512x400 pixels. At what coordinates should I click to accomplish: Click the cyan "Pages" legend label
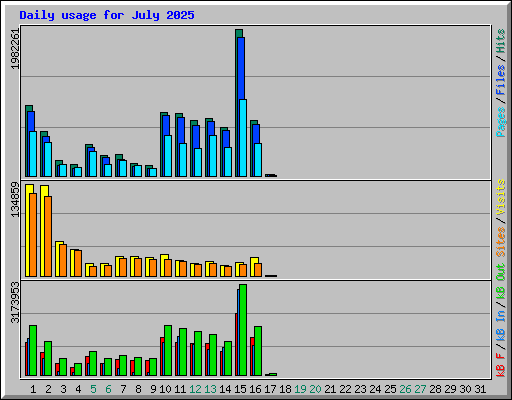(500, 122)
